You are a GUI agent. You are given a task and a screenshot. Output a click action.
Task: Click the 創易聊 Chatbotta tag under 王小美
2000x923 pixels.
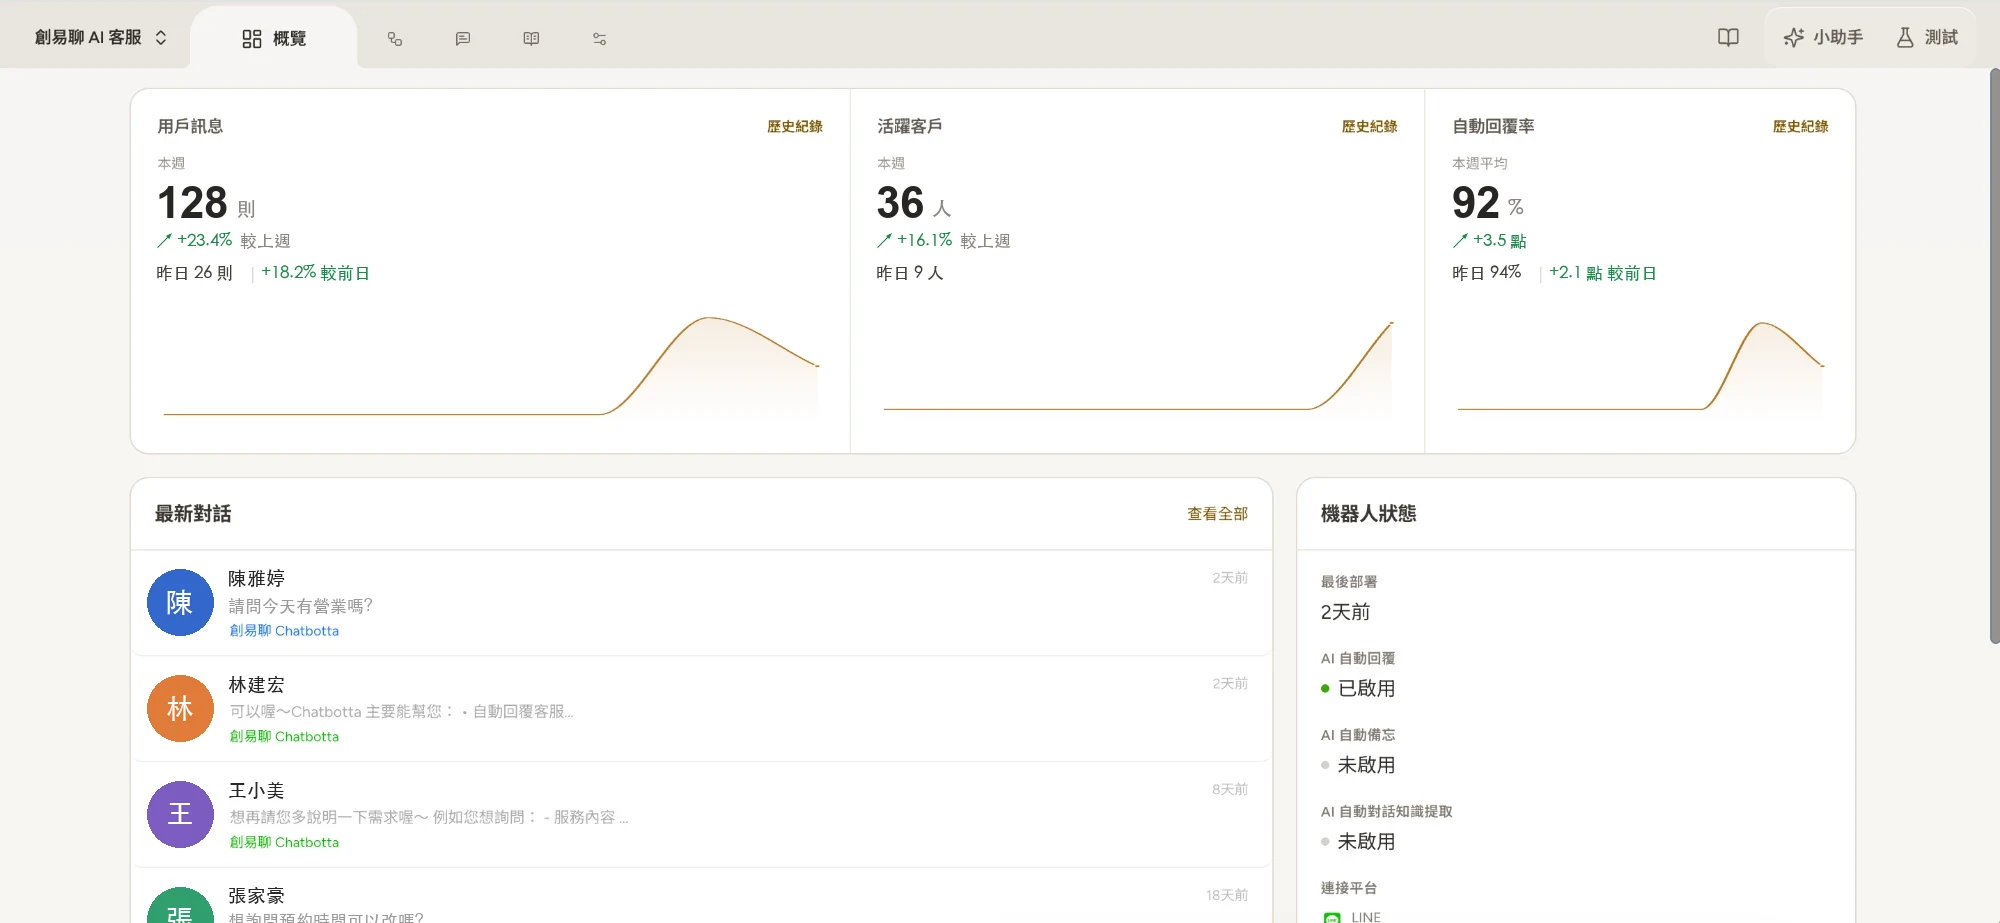point(284,843)
